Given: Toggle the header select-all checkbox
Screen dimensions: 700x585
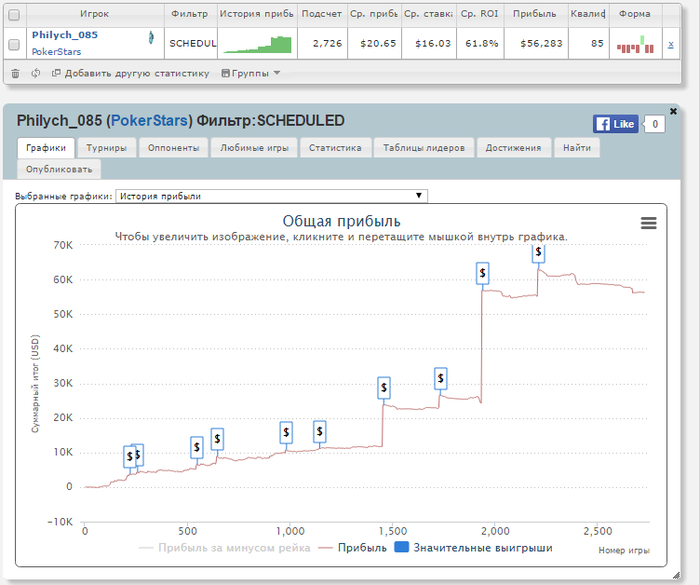Looking at the screenshot, I should [14, 15].
